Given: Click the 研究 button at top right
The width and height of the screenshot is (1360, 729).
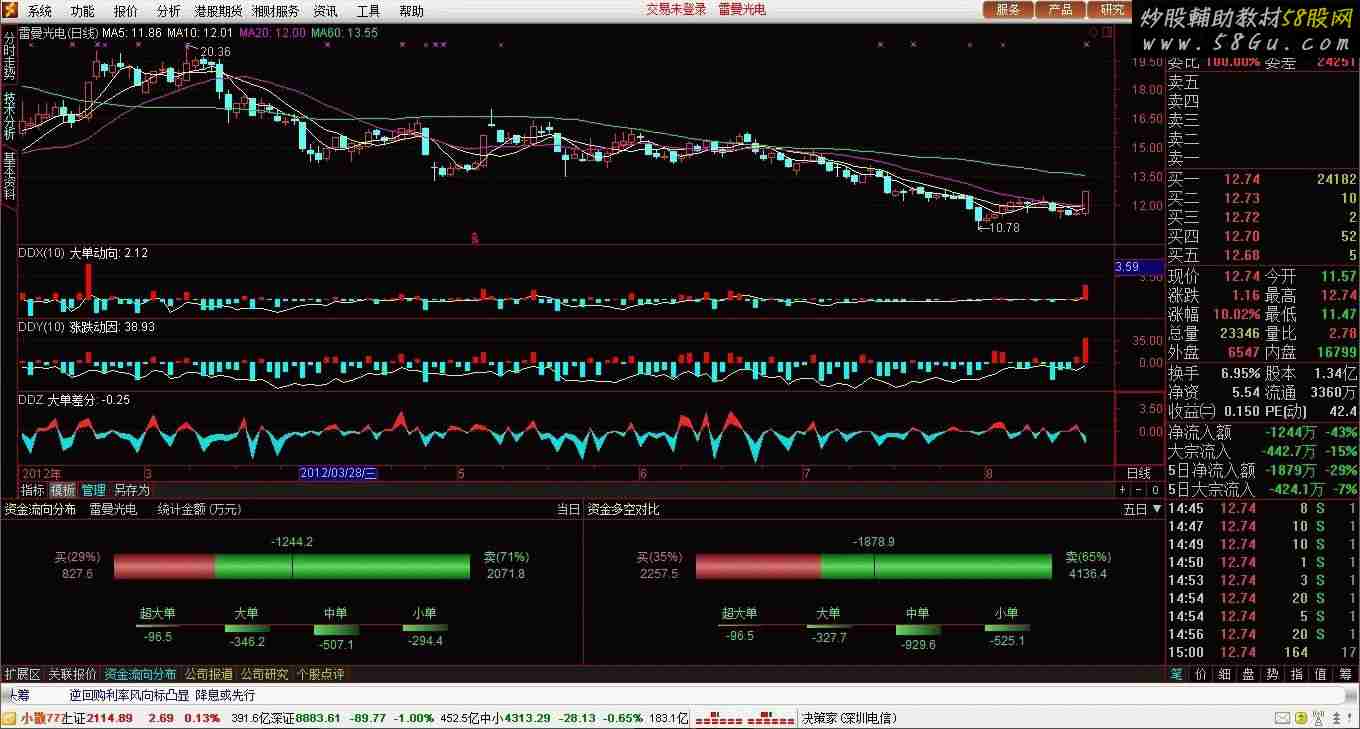Looking at the screenshot, I should pos(1111,10).
